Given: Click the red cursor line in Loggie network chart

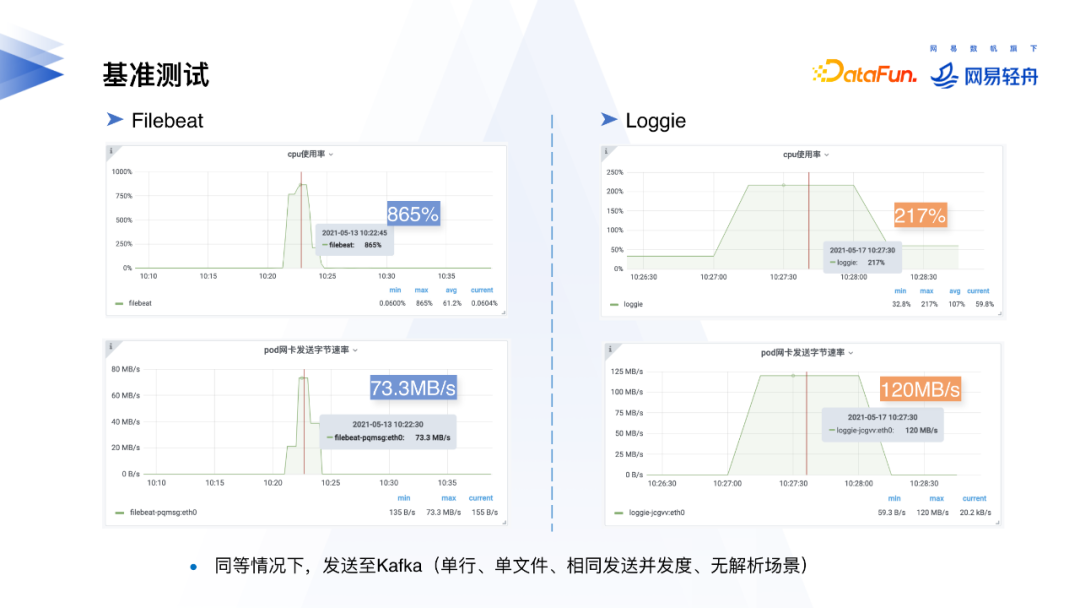Looking at the screenshot, I should [807, 423].
